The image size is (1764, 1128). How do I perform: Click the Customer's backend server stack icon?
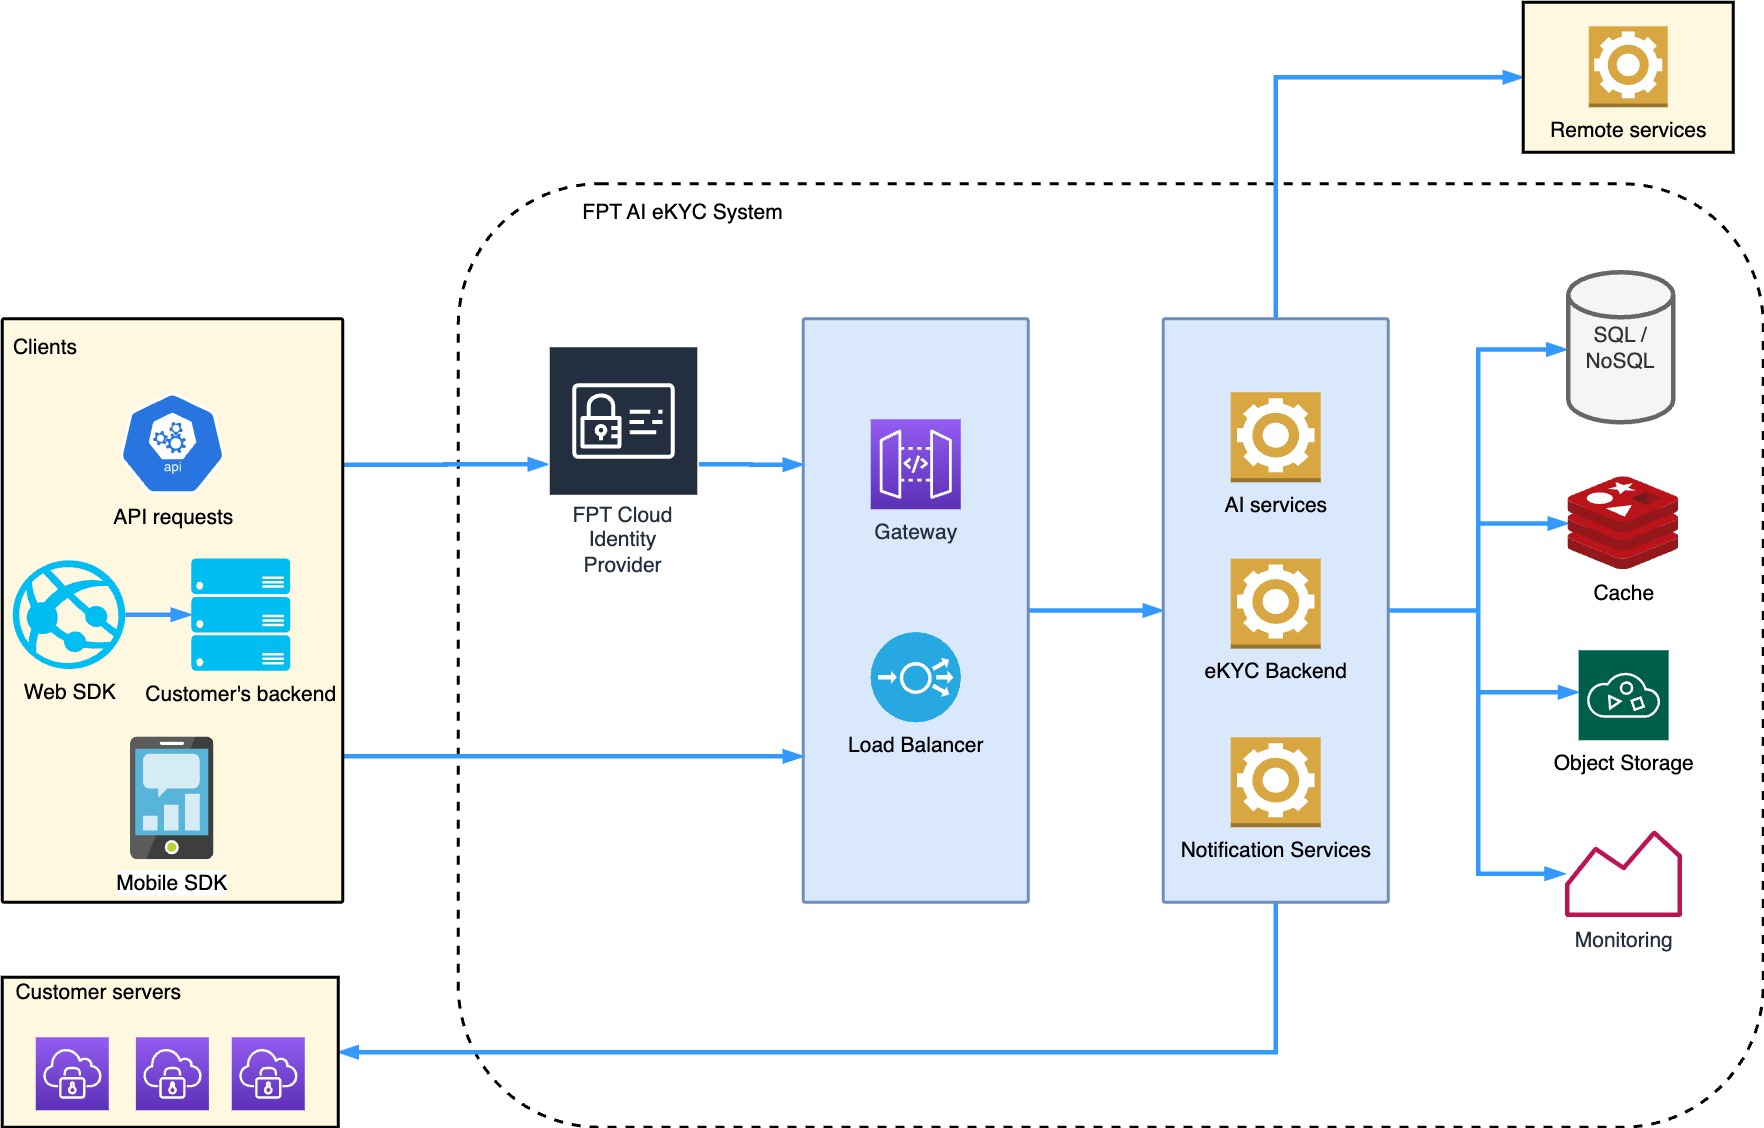point(240,614)
